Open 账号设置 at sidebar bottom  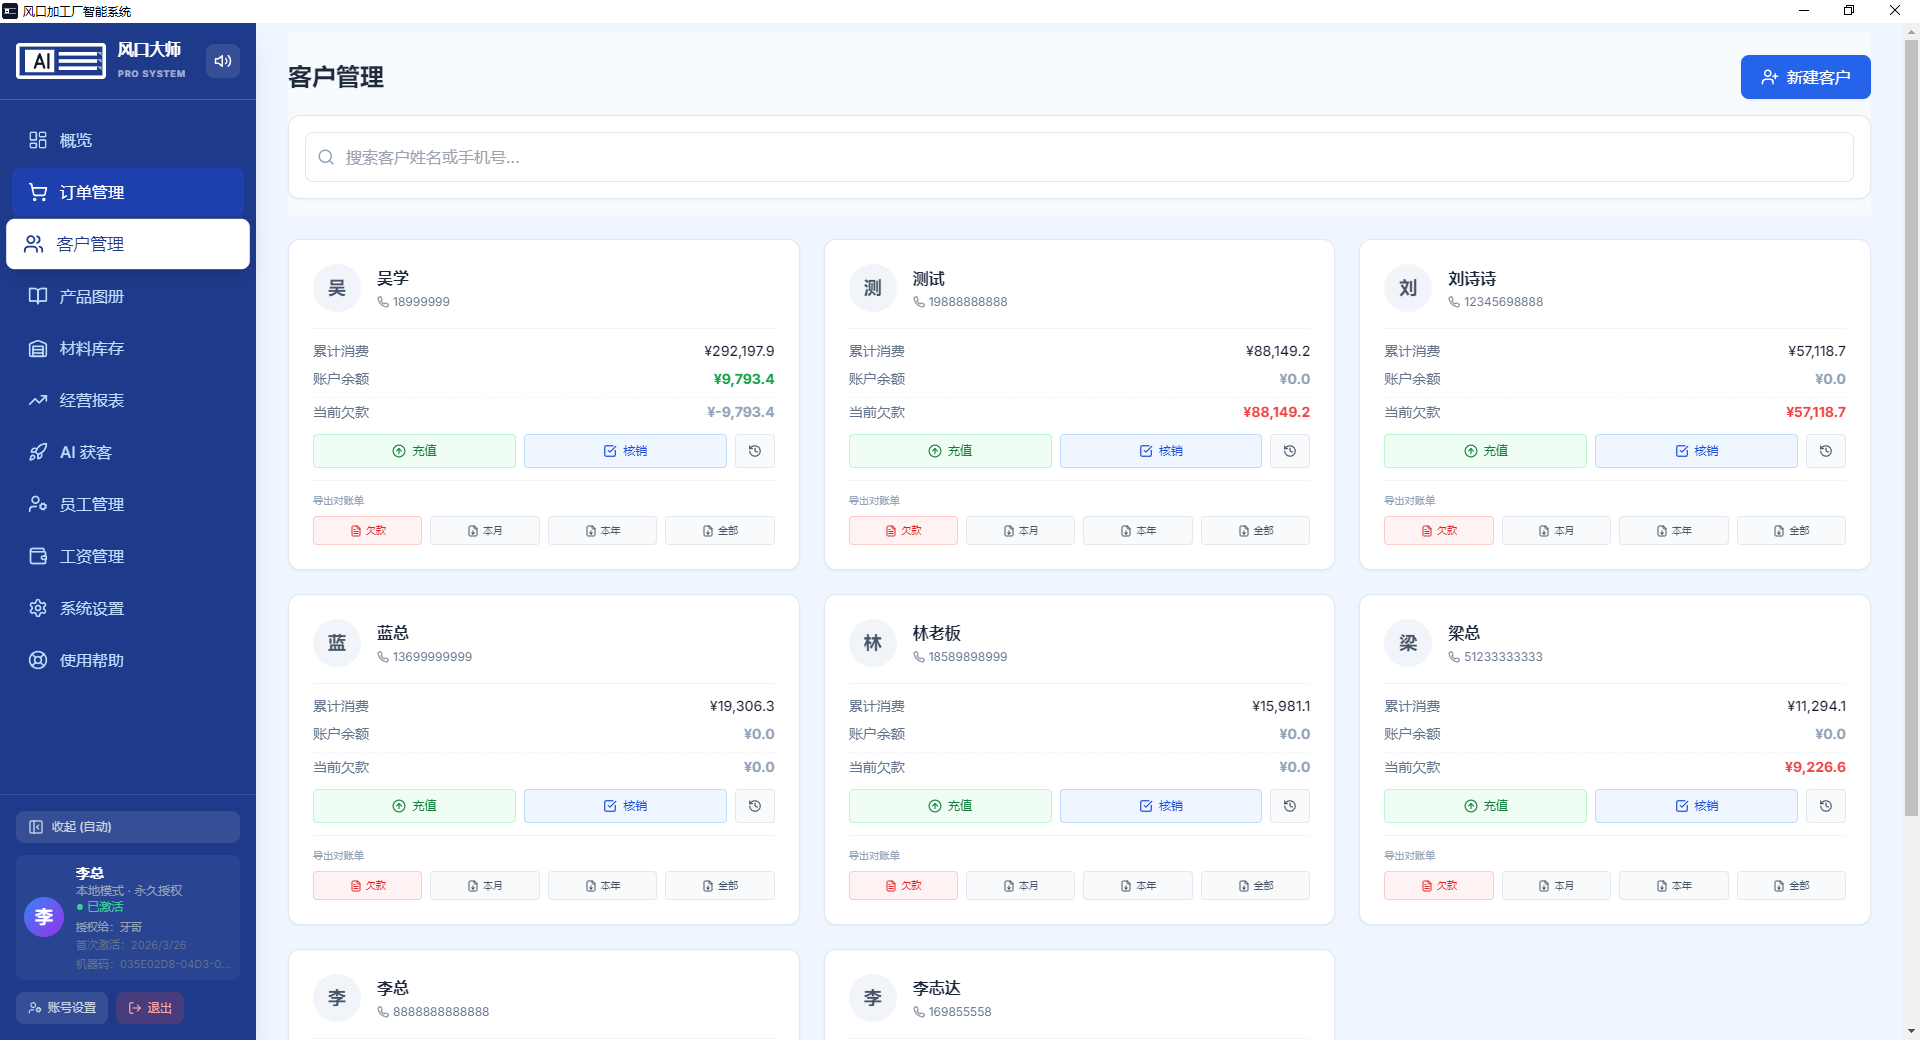point(62,1008)
